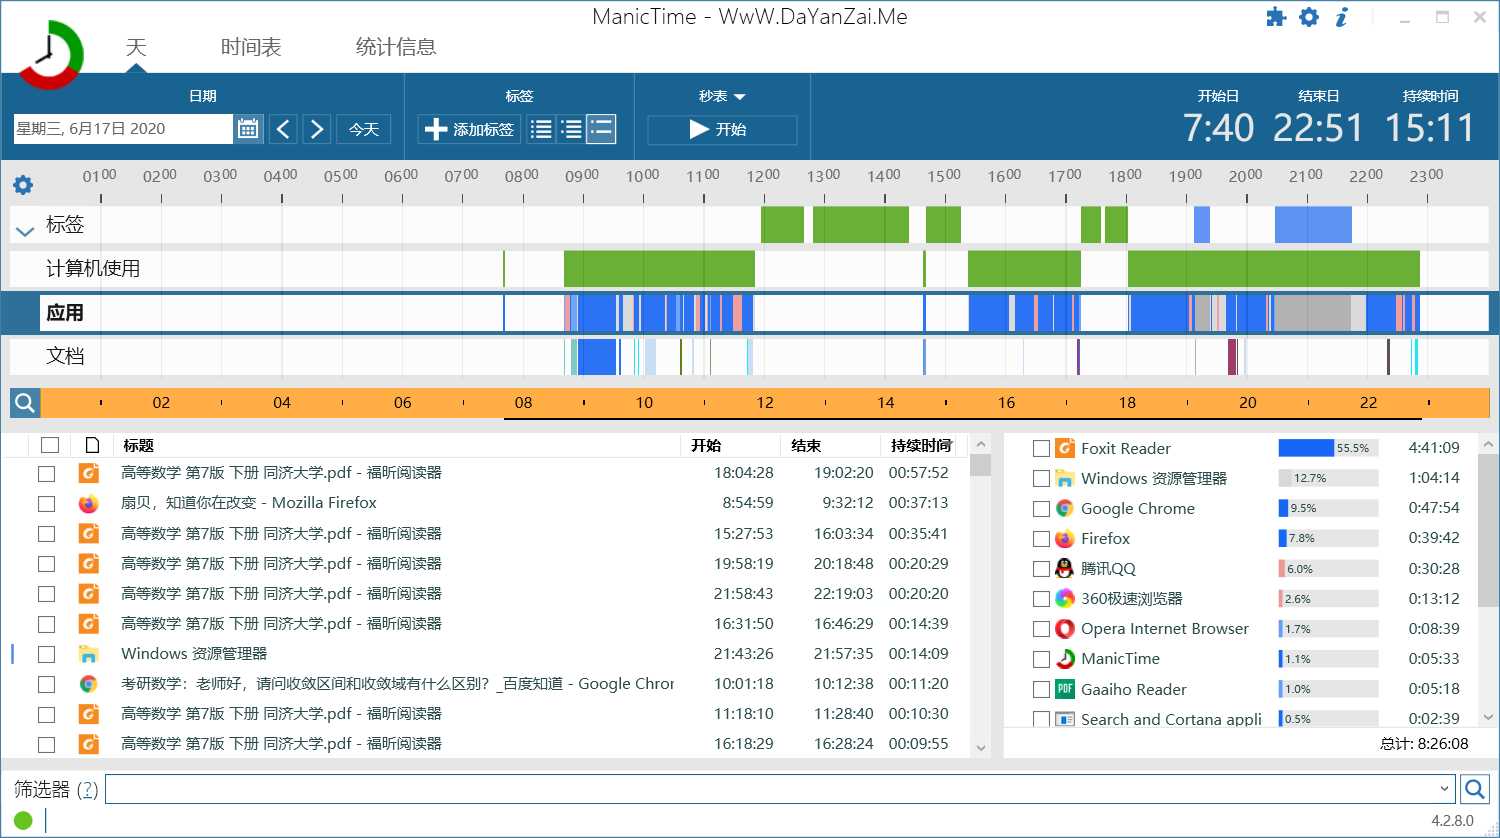Click Google Chrome icon in application list
Image resolution: width=1500 pixels, height=838 pixels.
pyautogui.click(x=1065, y=508)
